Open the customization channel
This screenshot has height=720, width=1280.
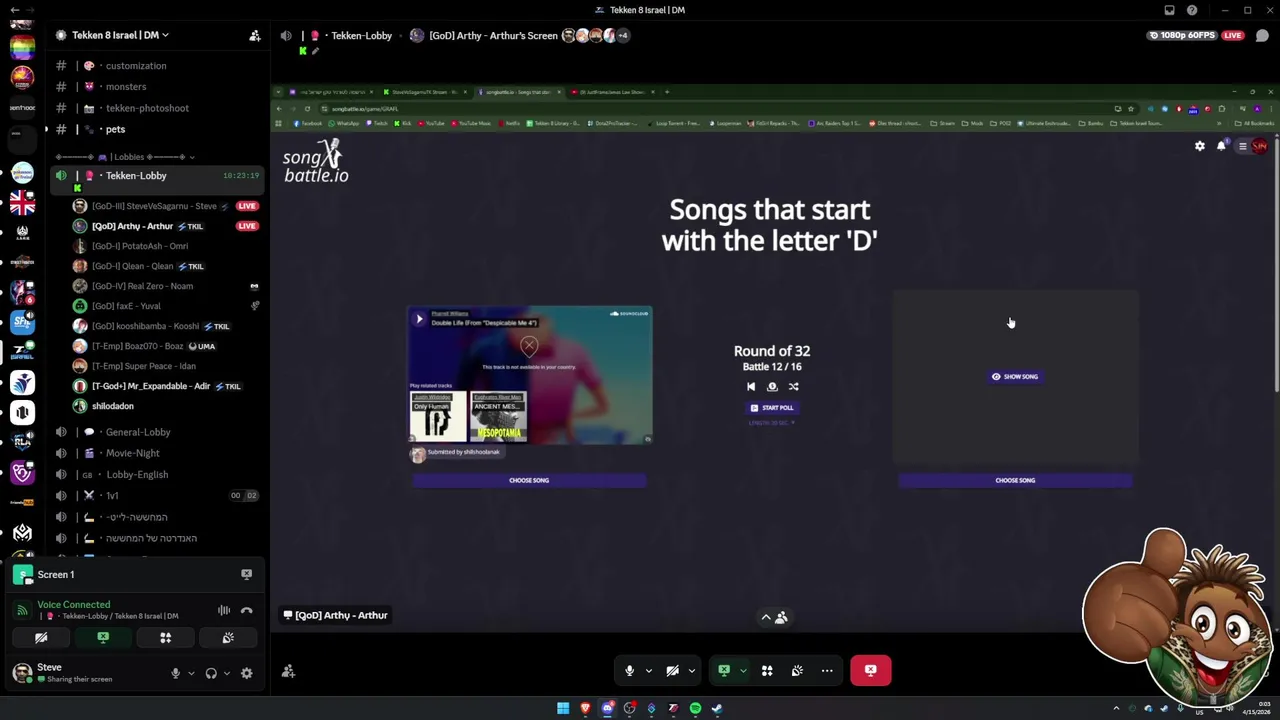pyautogui.click(x=136, y=66)
